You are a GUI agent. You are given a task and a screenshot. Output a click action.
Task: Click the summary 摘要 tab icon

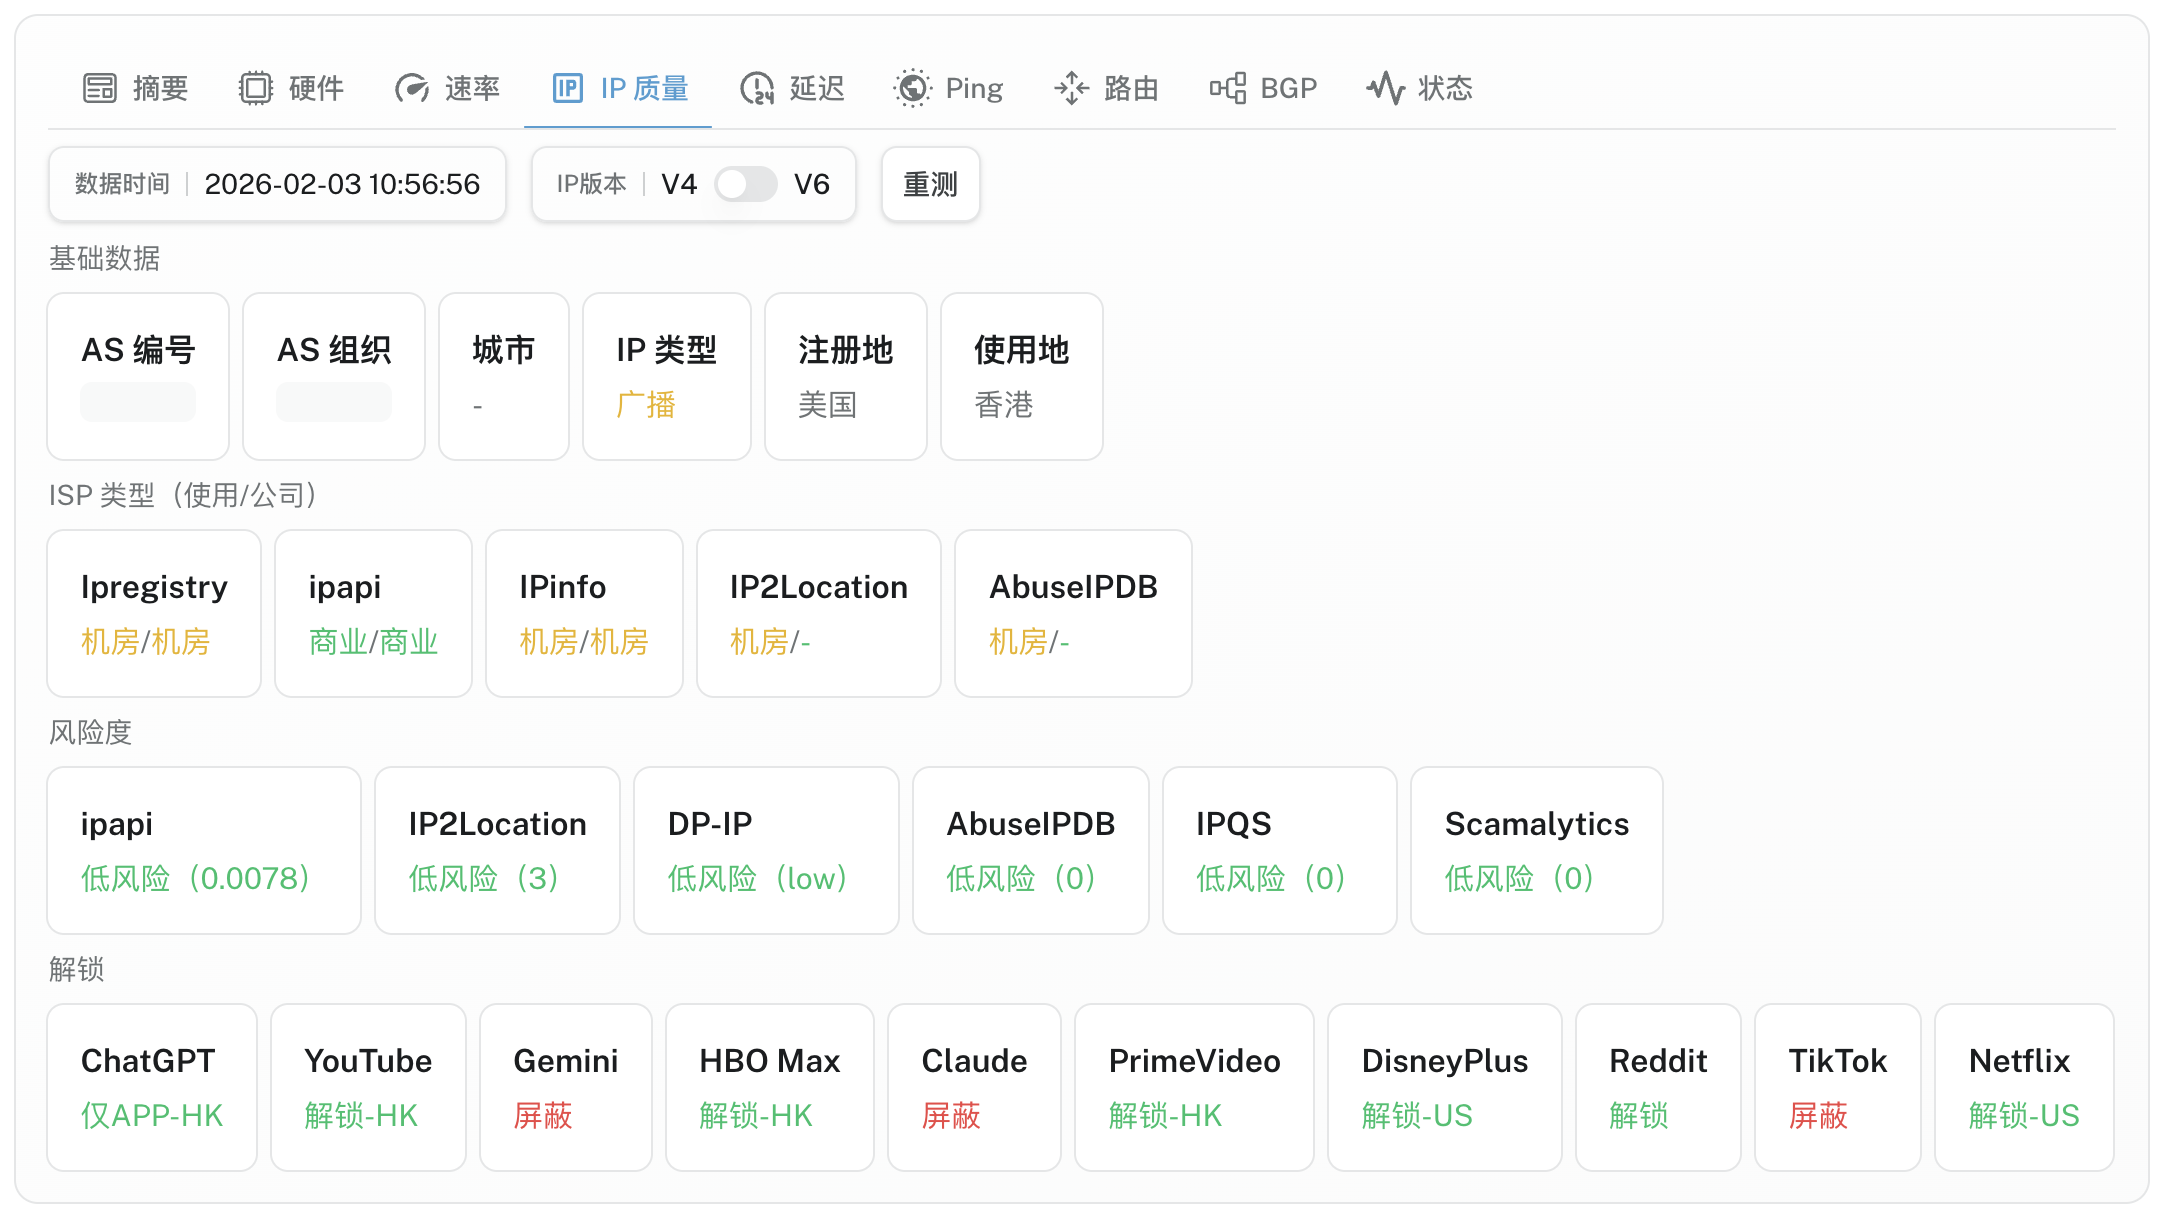(100, 88)
